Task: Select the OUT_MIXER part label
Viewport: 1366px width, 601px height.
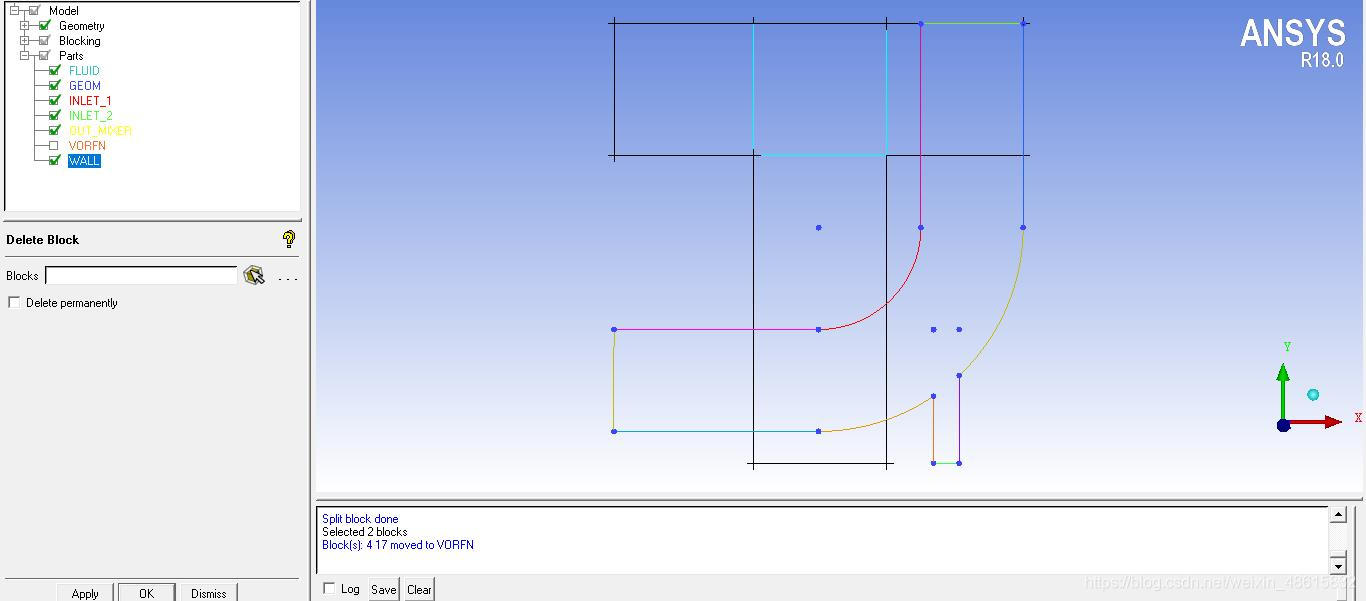Action: click(100, 131)
